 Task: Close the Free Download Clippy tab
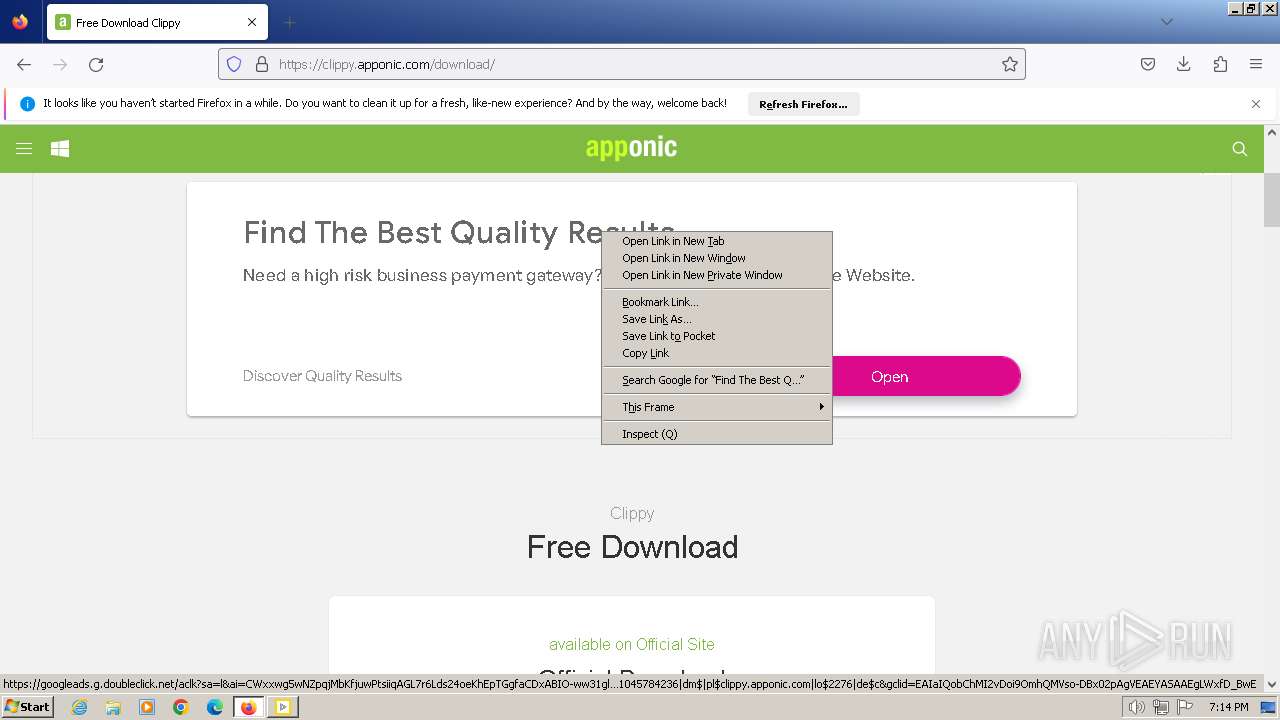[x=252, y=22]
